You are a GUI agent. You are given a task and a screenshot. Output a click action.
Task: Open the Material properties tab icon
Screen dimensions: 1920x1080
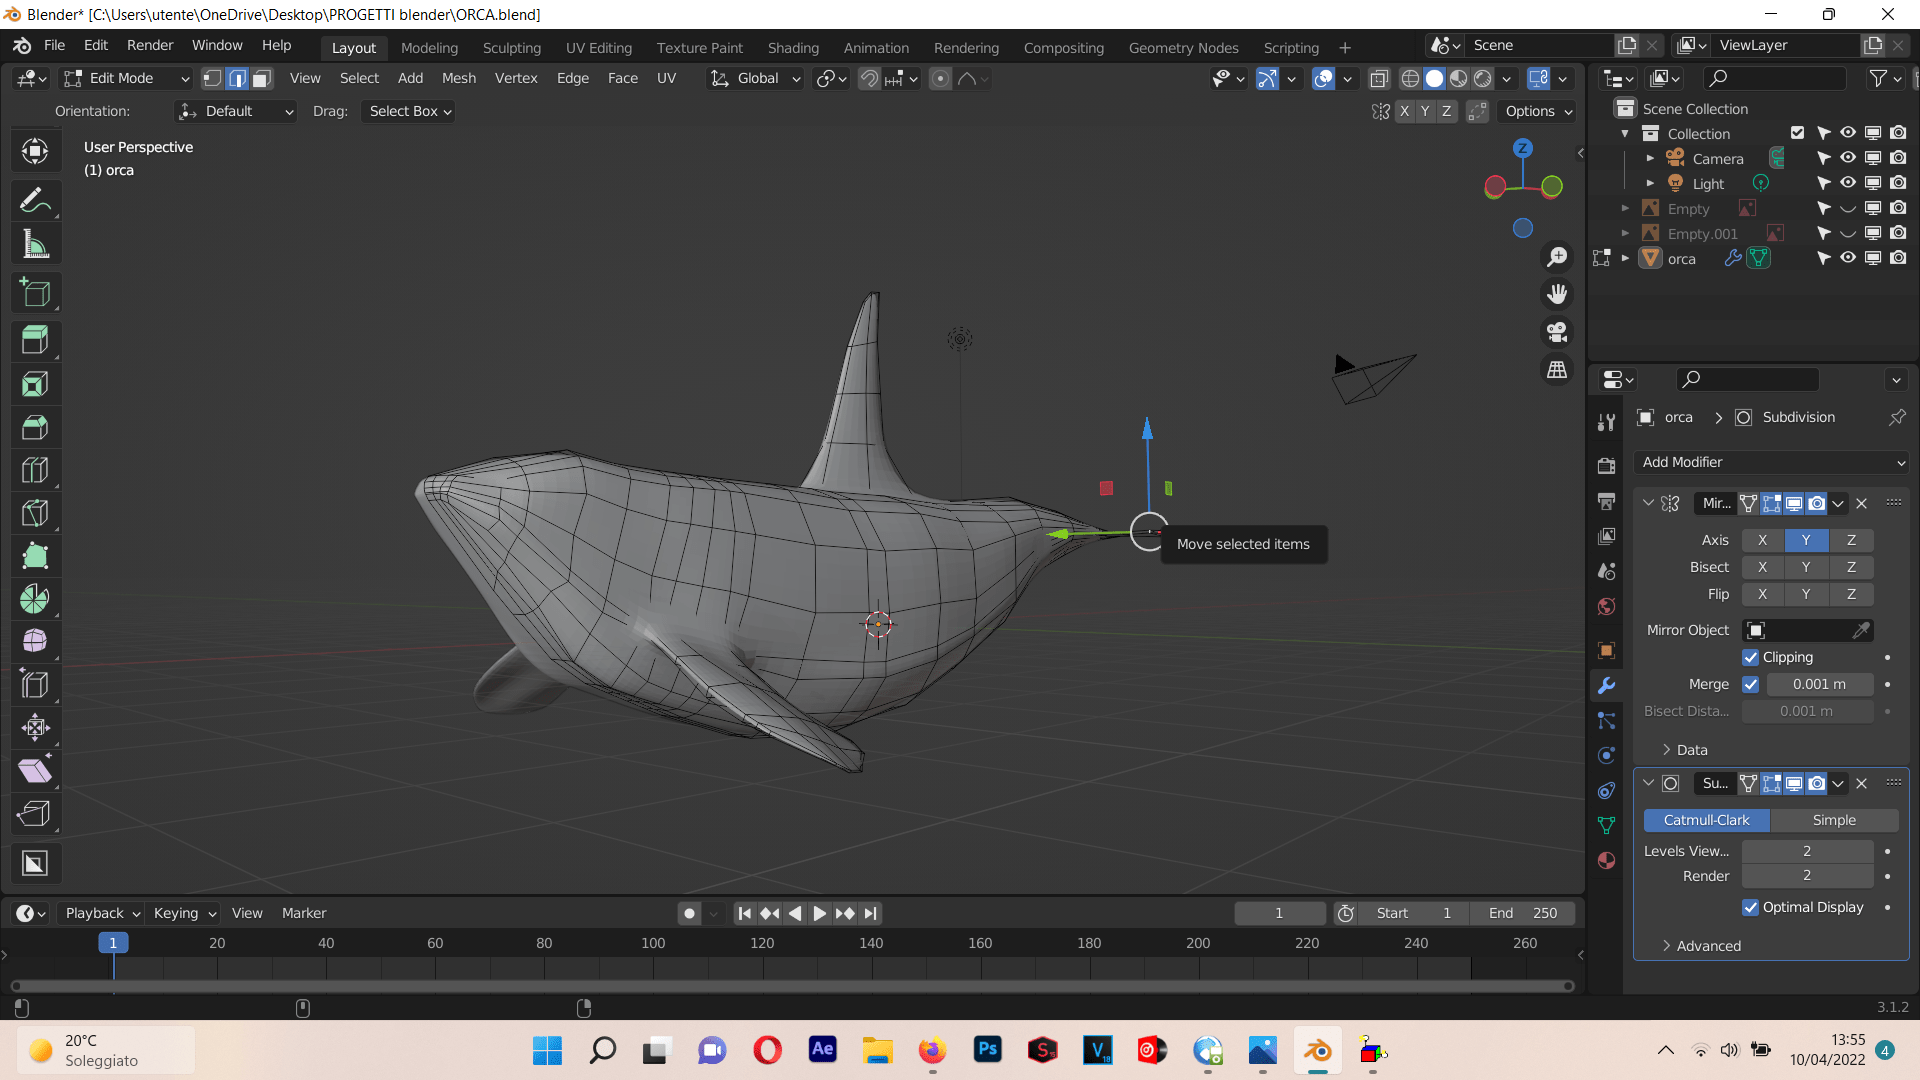[x=1607, y=861]
